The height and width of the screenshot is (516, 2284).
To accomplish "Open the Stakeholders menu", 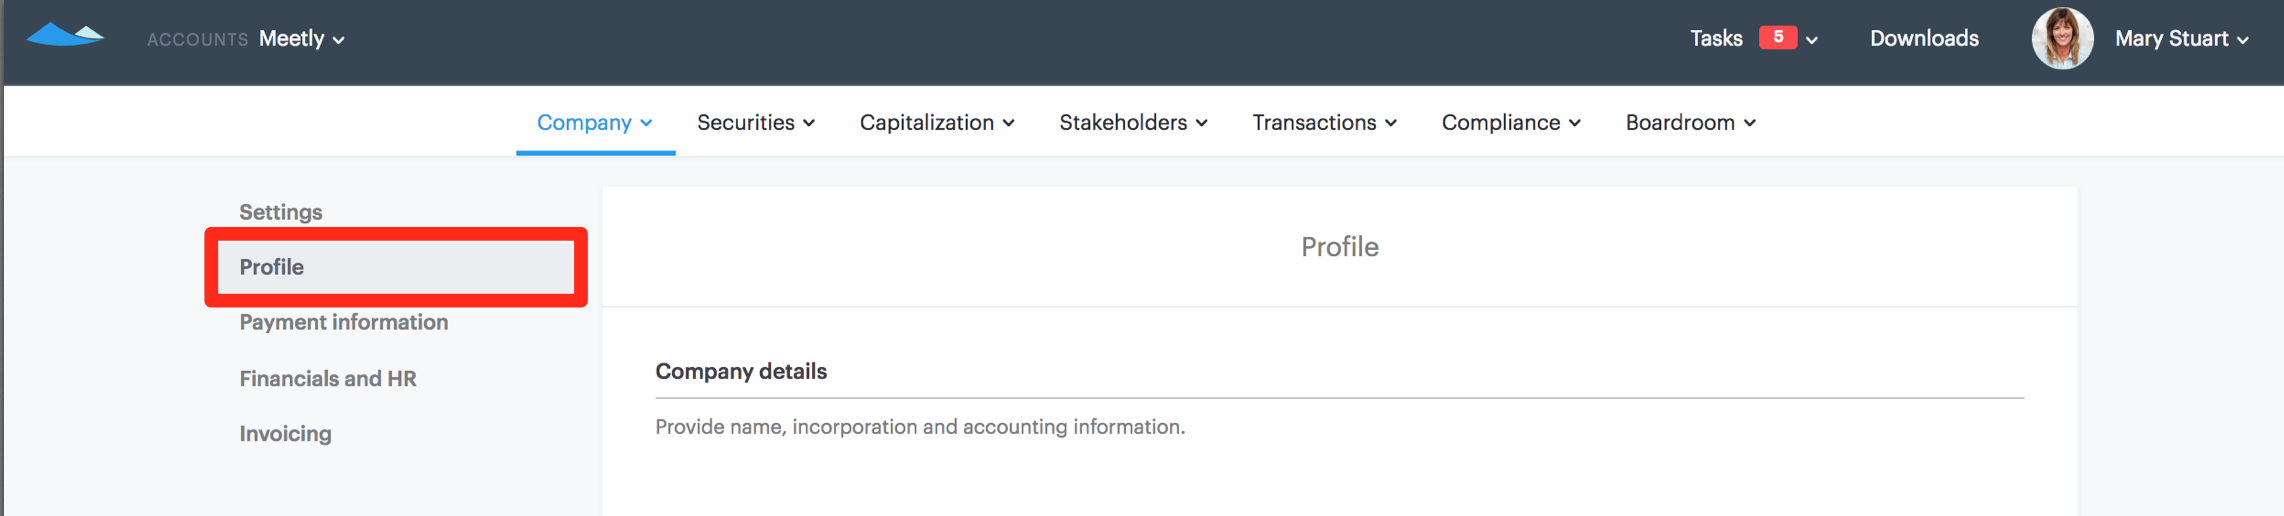I will point(1134,122).
